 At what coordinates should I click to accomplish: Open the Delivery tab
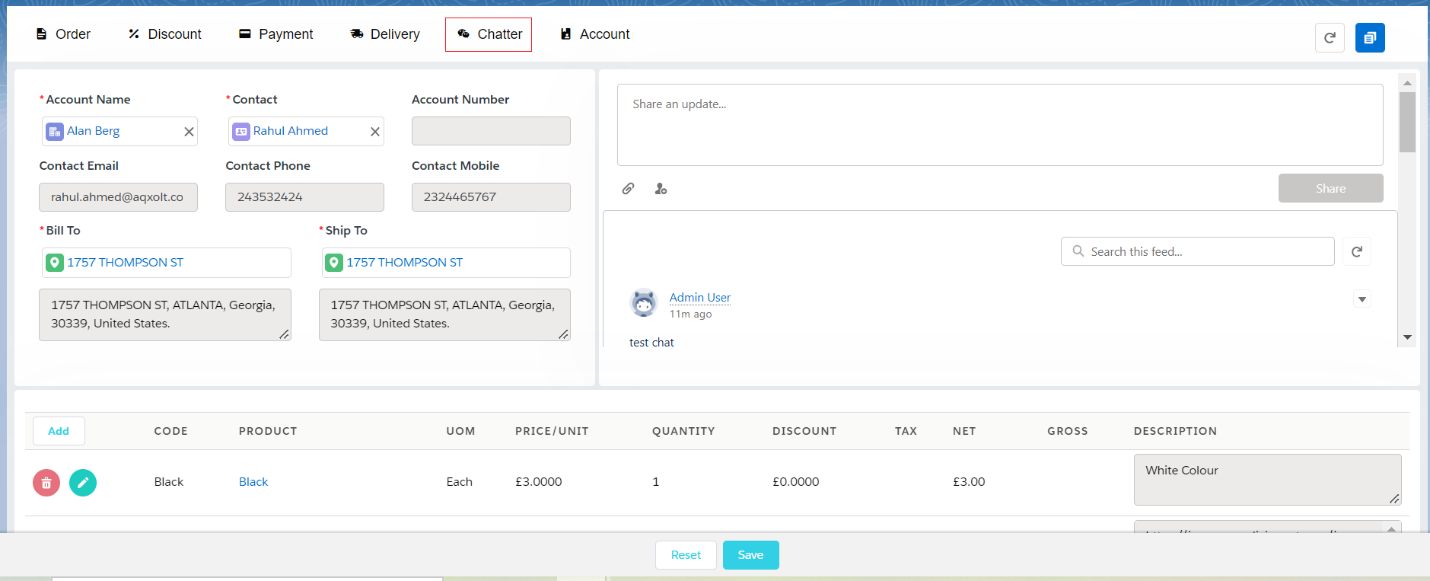point(385,34)
